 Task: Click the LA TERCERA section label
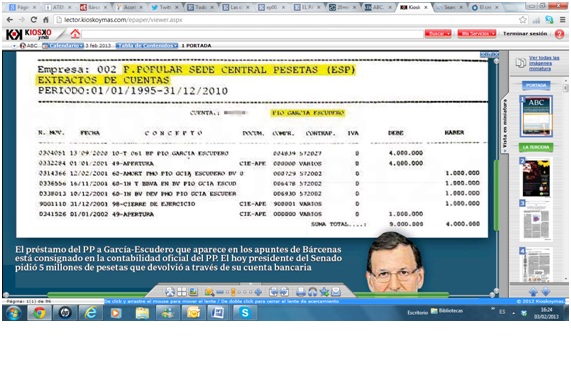pyautogui.click(x=536, y=147)
